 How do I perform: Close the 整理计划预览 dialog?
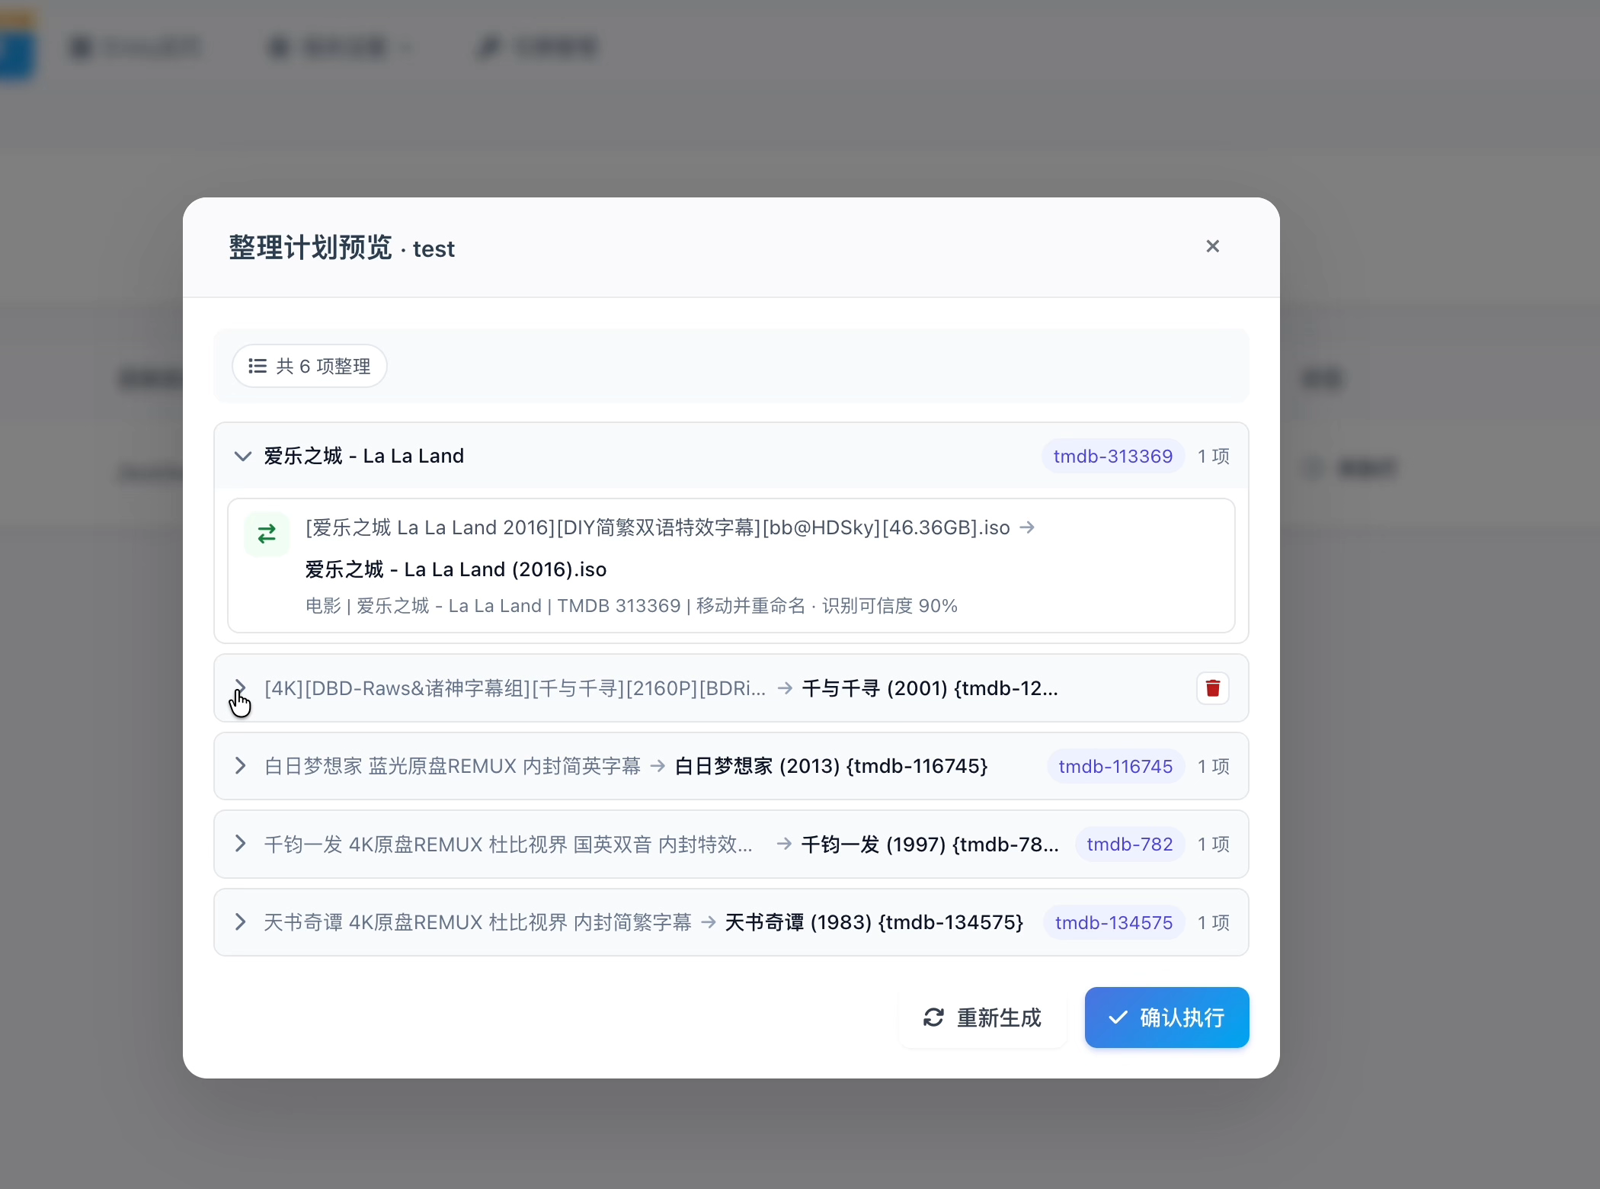click(x=1212, y=246)
